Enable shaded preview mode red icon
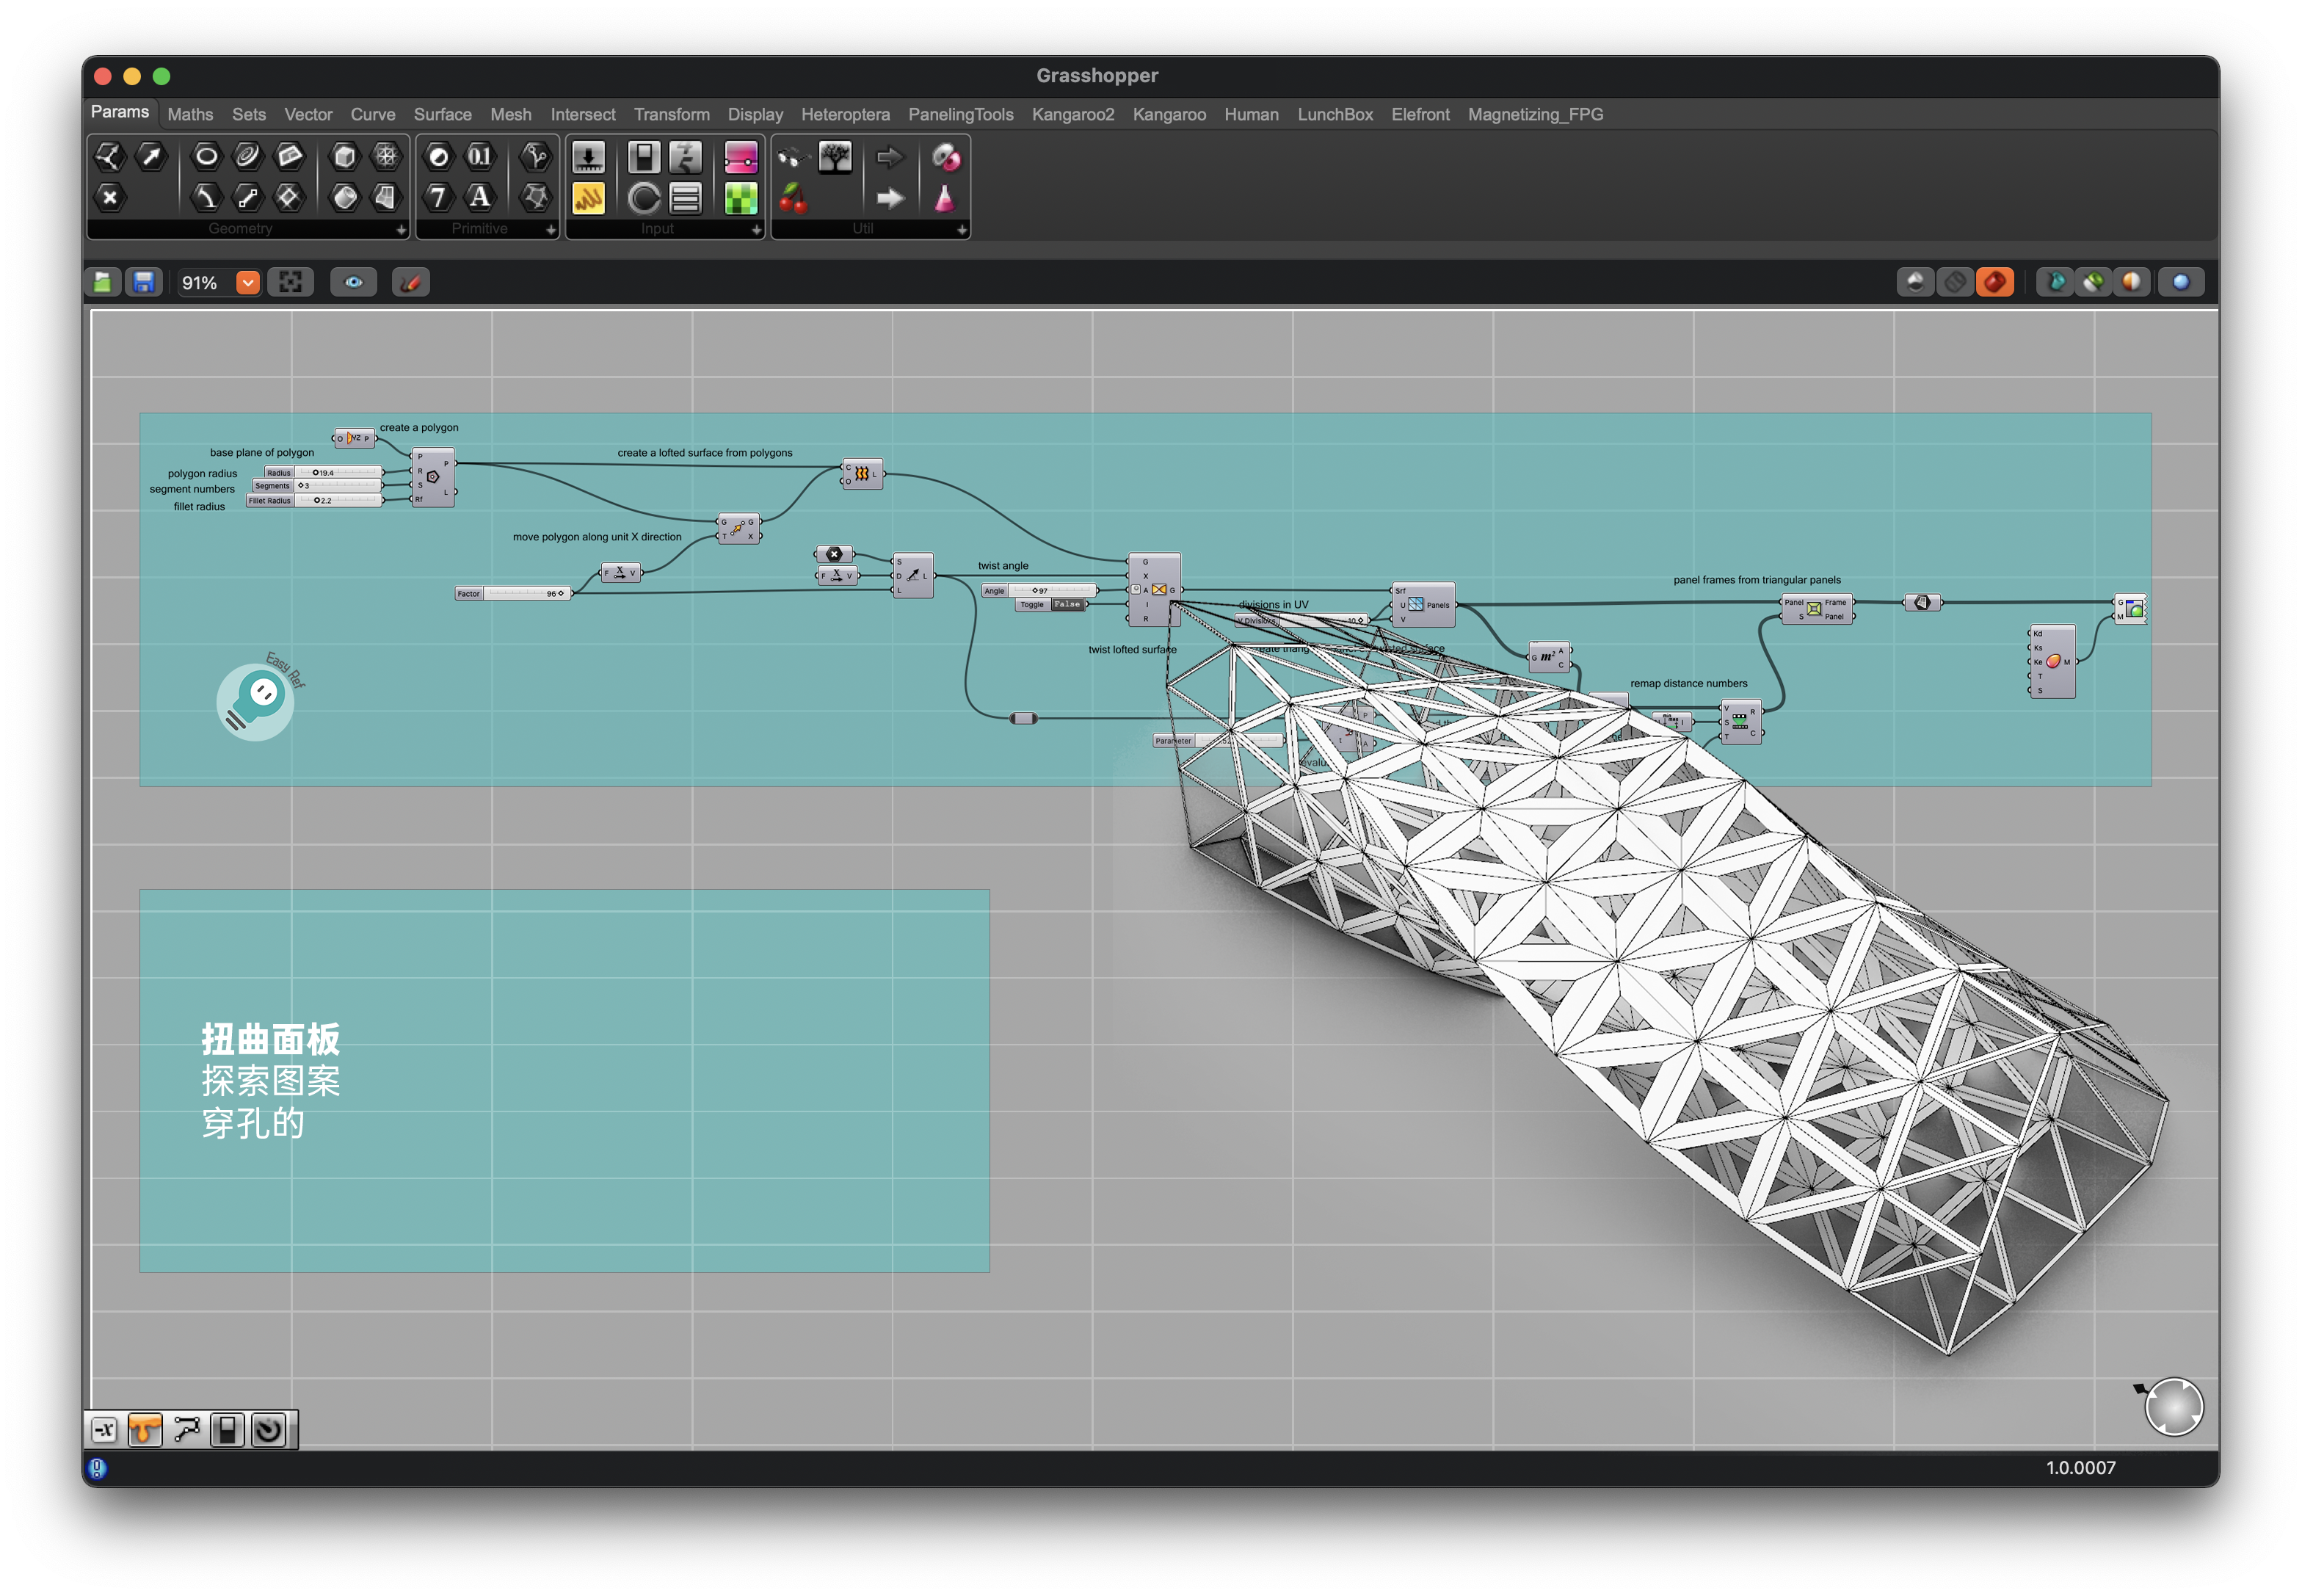 pyautogui.click(x=1994, y=283)
